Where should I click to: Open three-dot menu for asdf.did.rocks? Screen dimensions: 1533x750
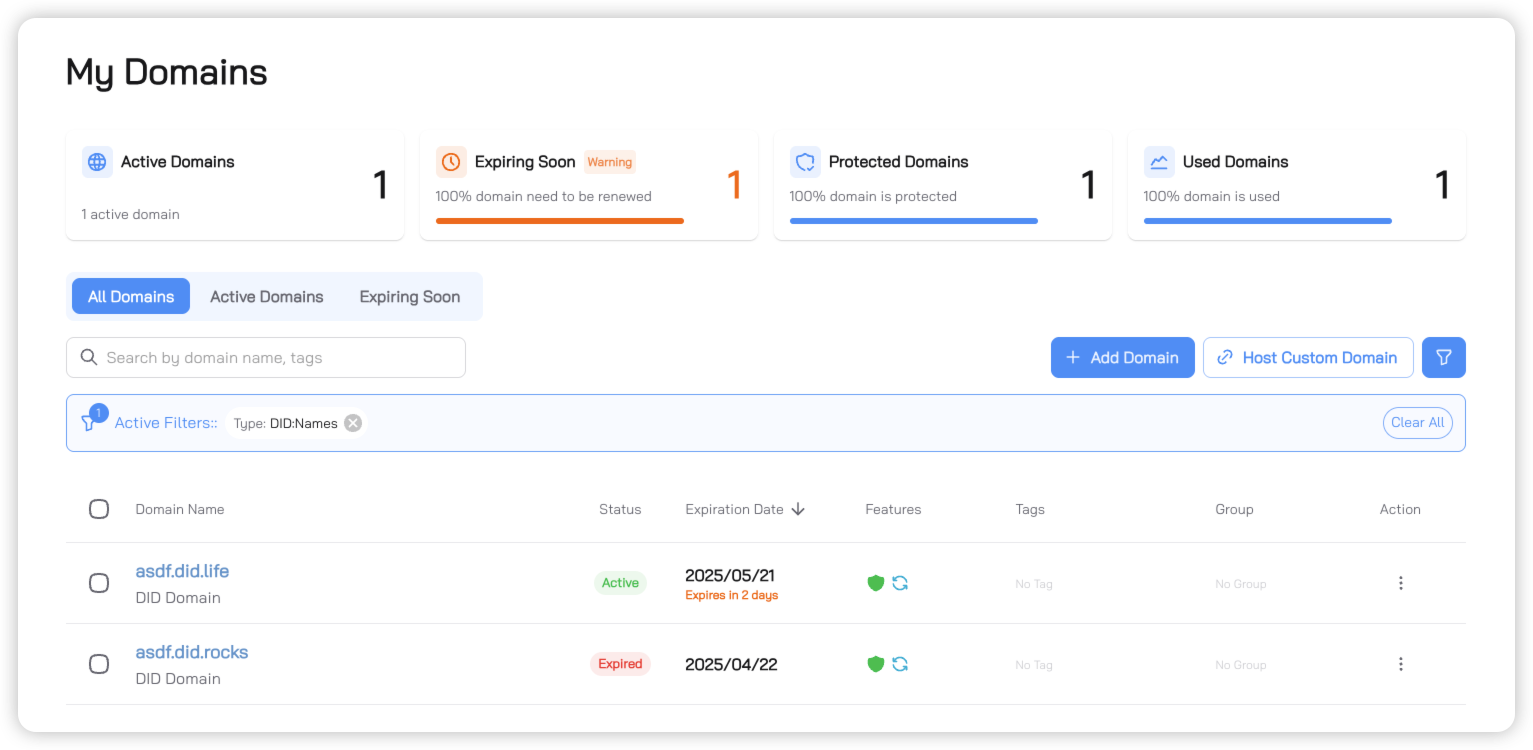pos(1400,664)
